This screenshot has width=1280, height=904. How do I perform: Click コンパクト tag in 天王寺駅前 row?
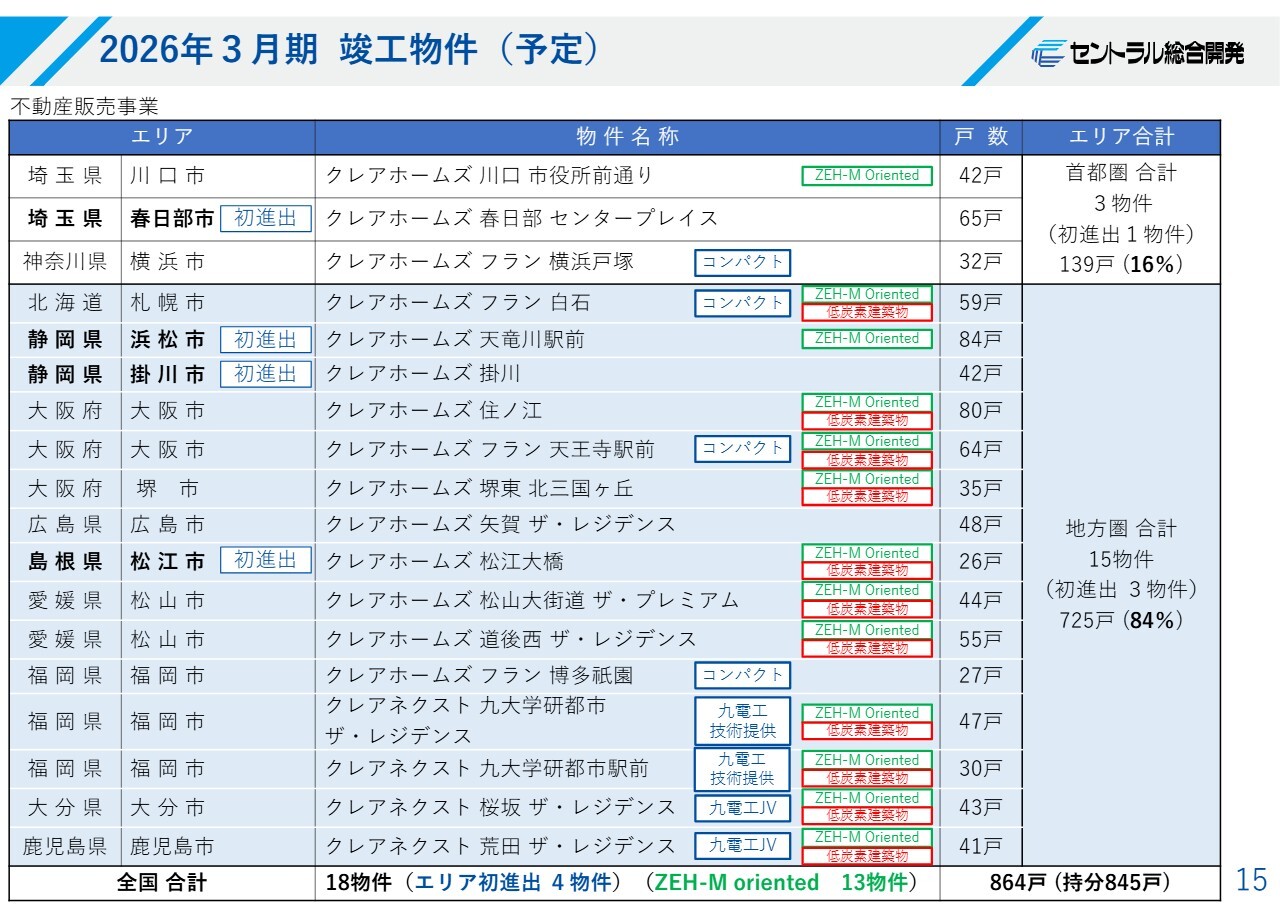pos(742,449)
